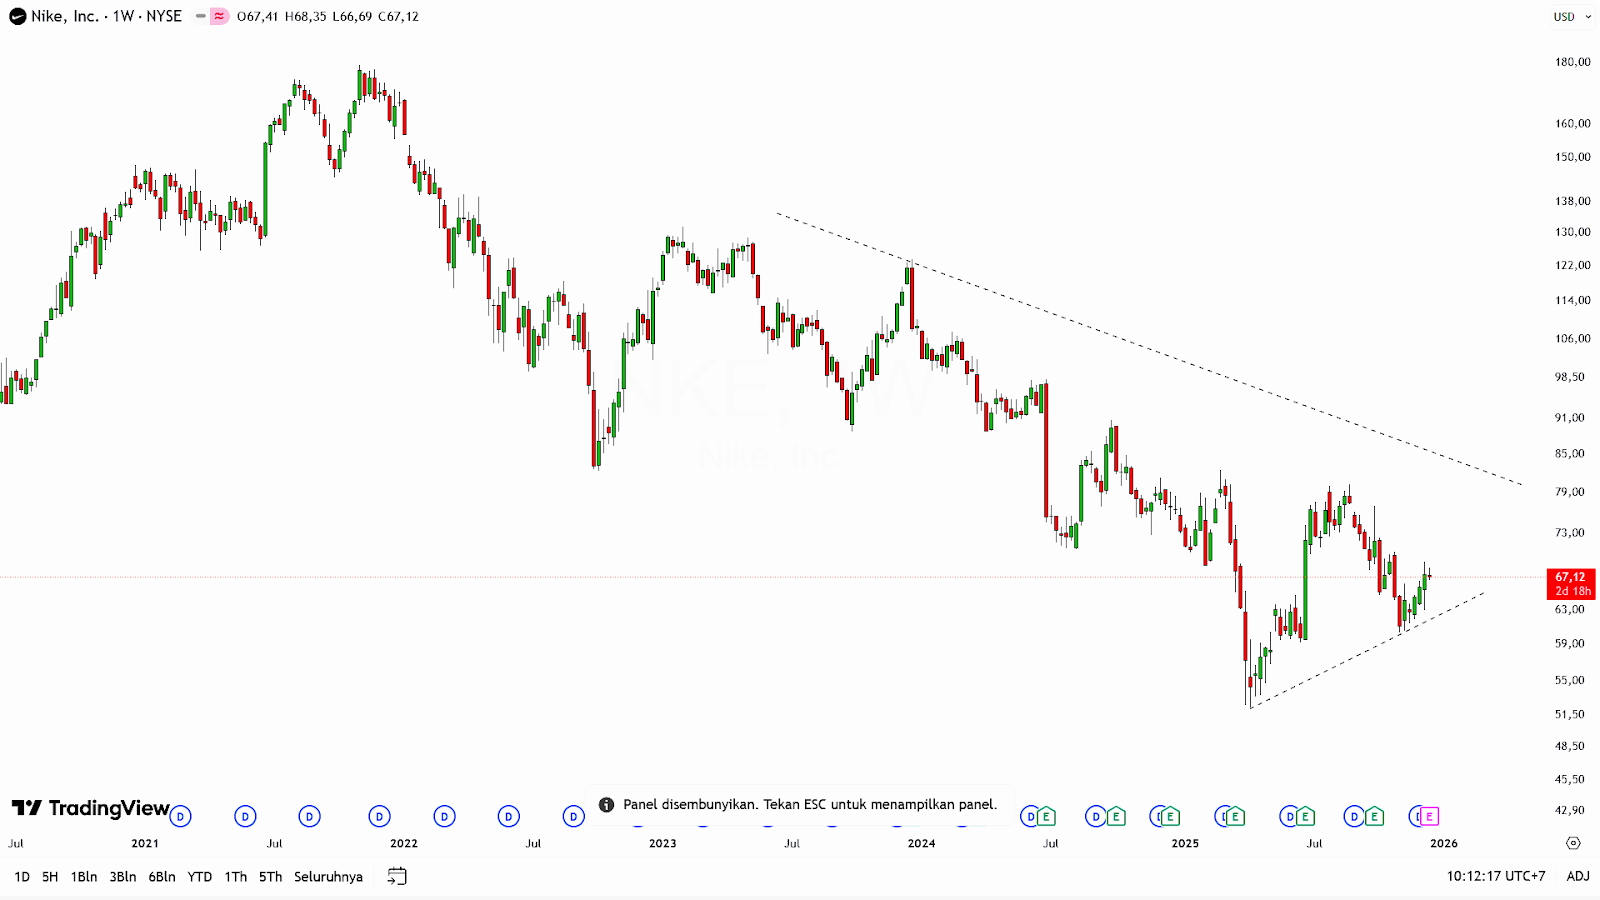Toggle the dividend marker under July 2025
This screenshot has width=1600, height=900.
click(x=1288, y=816)
